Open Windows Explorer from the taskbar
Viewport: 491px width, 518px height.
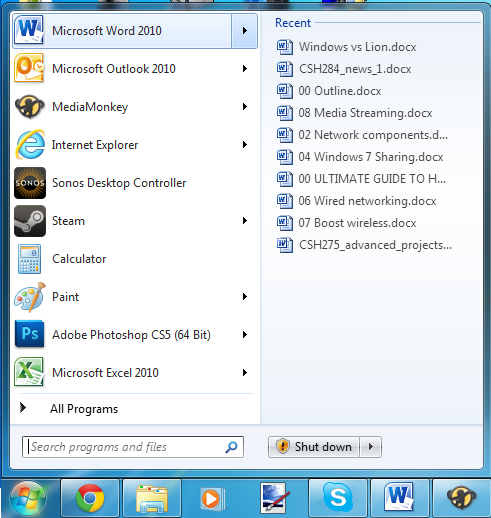pyautogui.click(x=152, y=498)
